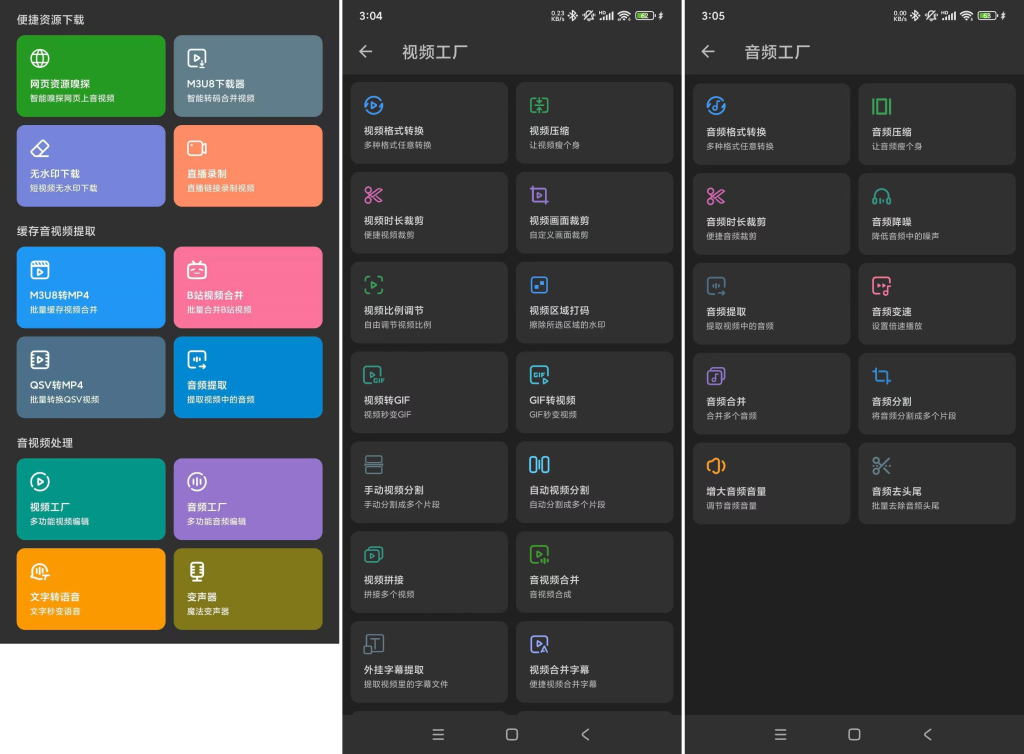Open the 音频格式转换 icon
Screen dimensions: 1024x754
tap(716, 106)
